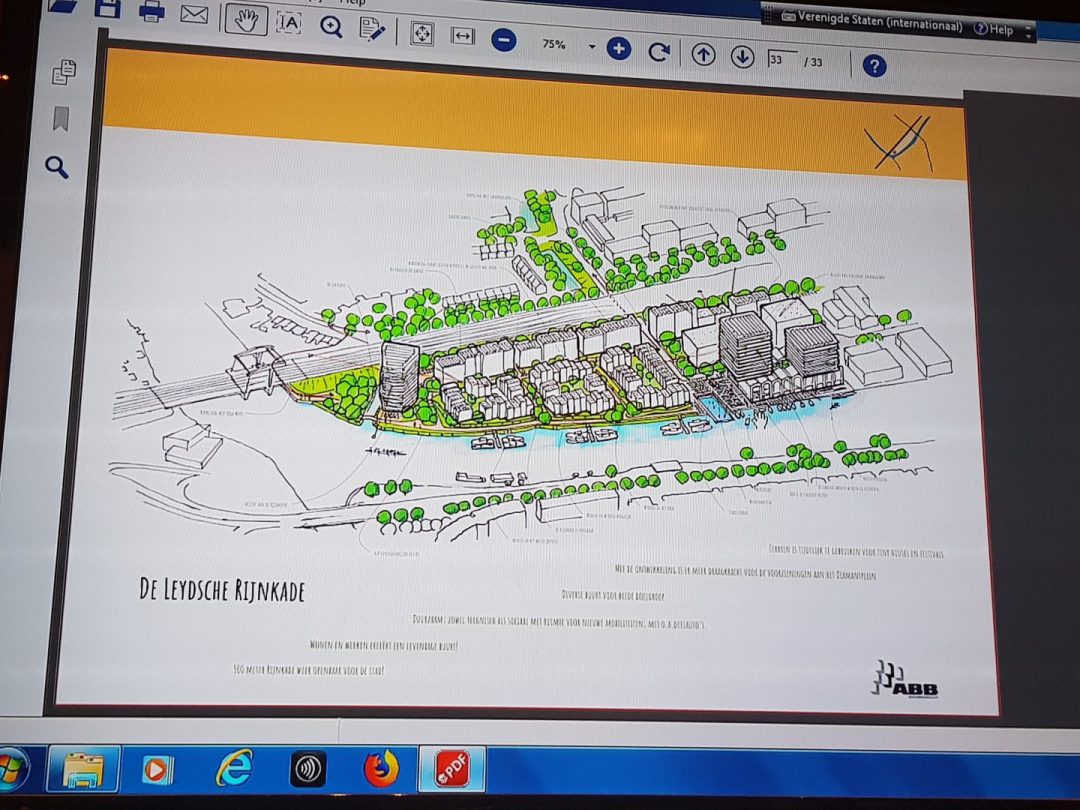The width and height of the screenshot is (1080, 810).
Task: Toggle the search sidebar panel
Action: click(57, 167)
